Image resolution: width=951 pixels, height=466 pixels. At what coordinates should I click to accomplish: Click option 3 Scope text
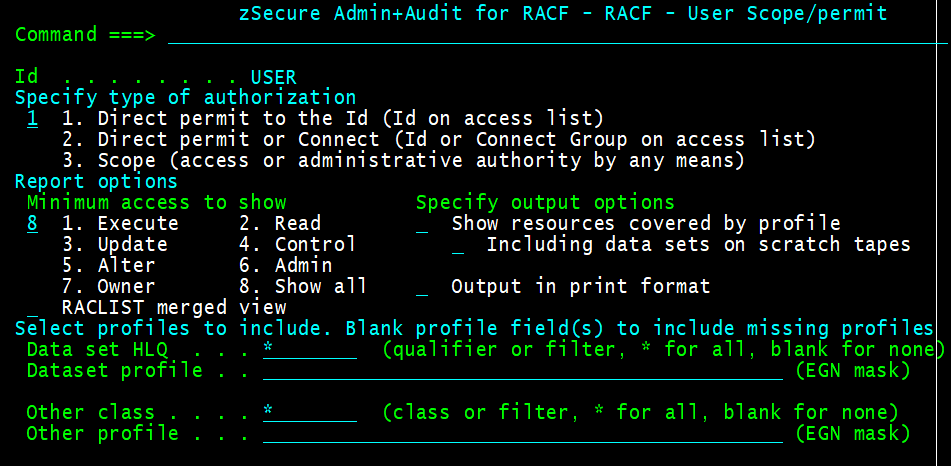coord(403,160)
